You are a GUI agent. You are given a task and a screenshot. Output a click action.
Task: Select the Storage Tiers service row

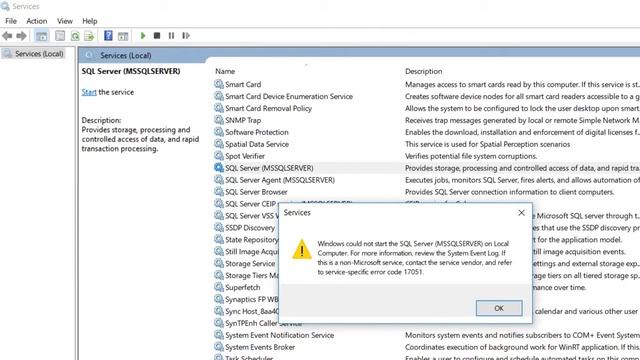(x=251, y=275)
